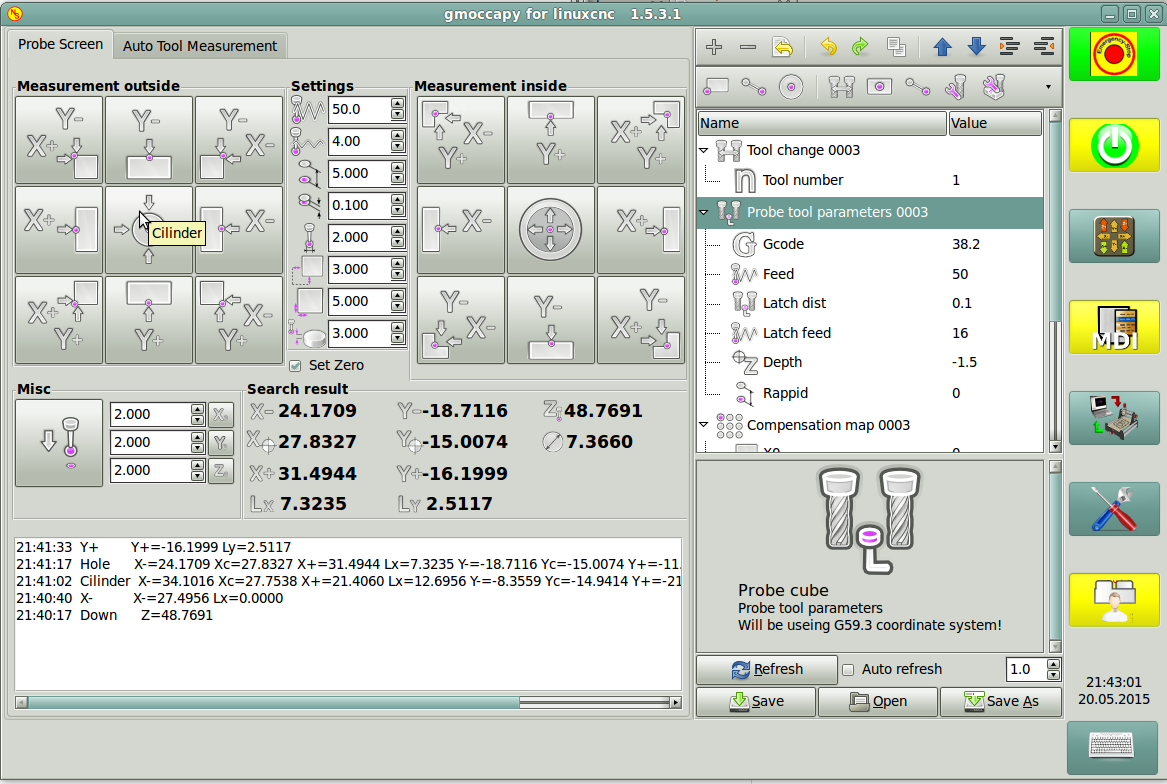Click the Emergency Stop button

[1113, 55]
